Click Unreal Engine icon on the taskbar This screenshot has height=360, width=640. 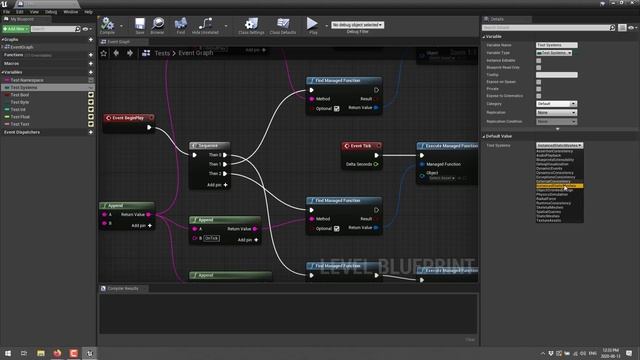(x=90, y=353)
